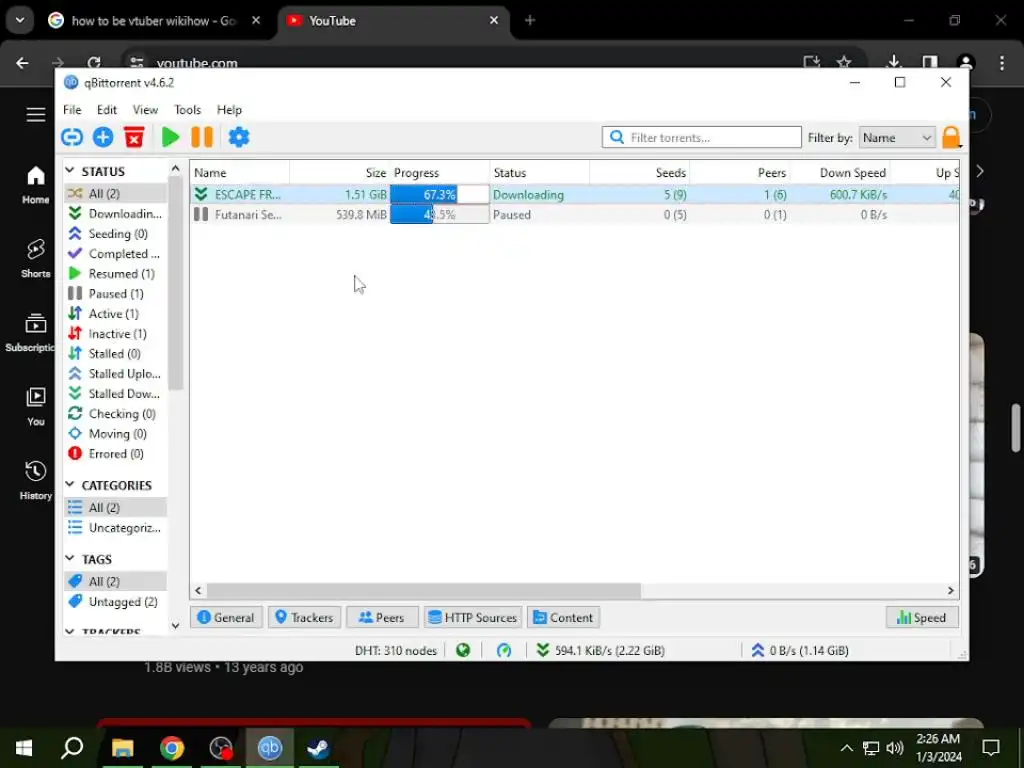Click in Filter torrents search field
1024x768 pixels.
[701, 138]
